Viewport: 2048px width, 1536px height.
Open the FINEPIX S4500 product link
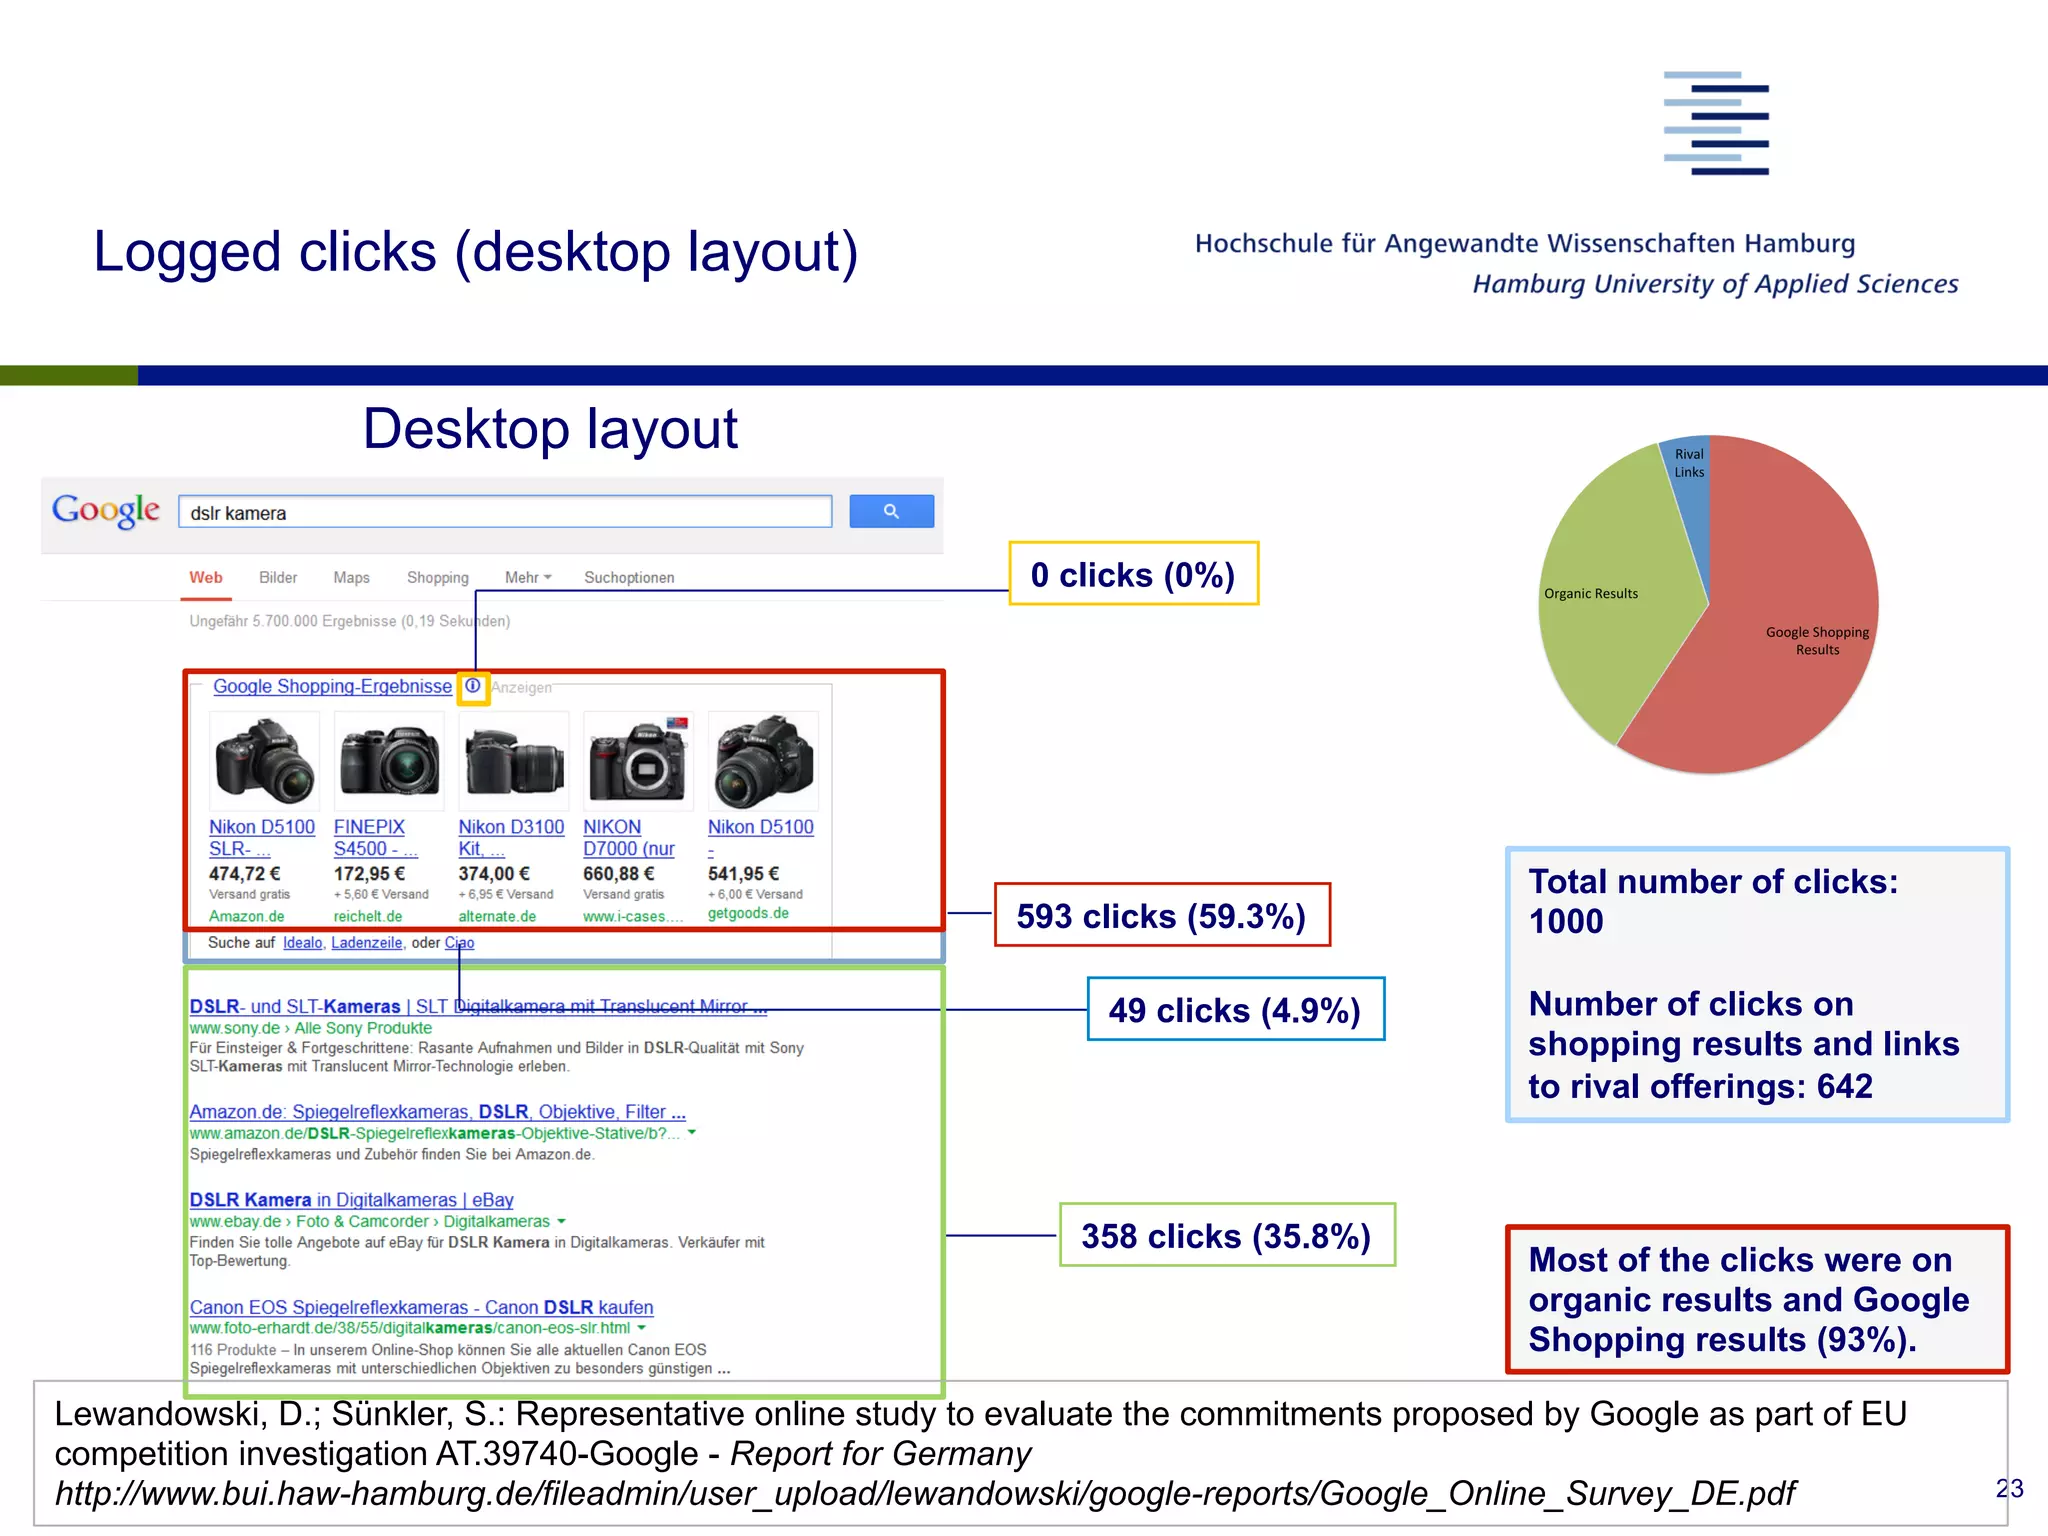point(375,838)
